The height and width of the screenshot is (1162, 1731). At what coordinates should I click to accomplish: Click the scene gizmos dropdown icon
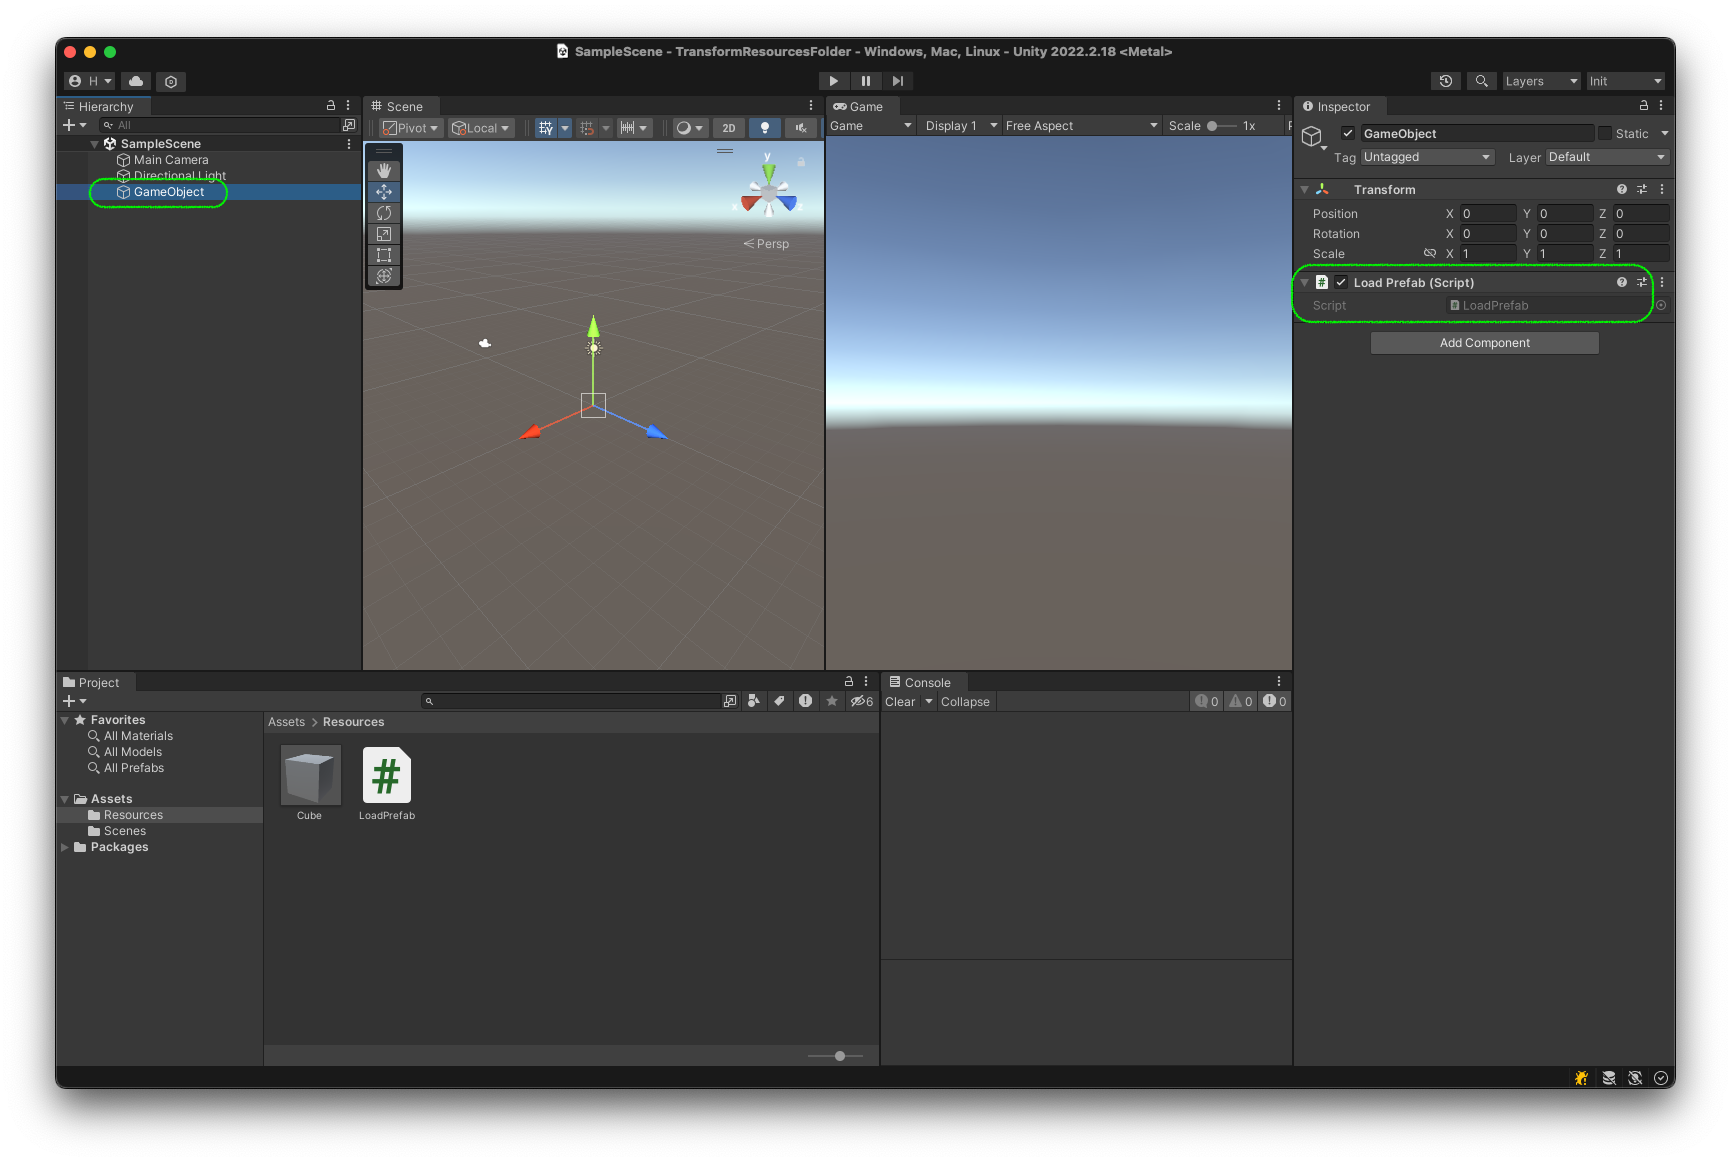pyautogui.click(x=697, y=128)
